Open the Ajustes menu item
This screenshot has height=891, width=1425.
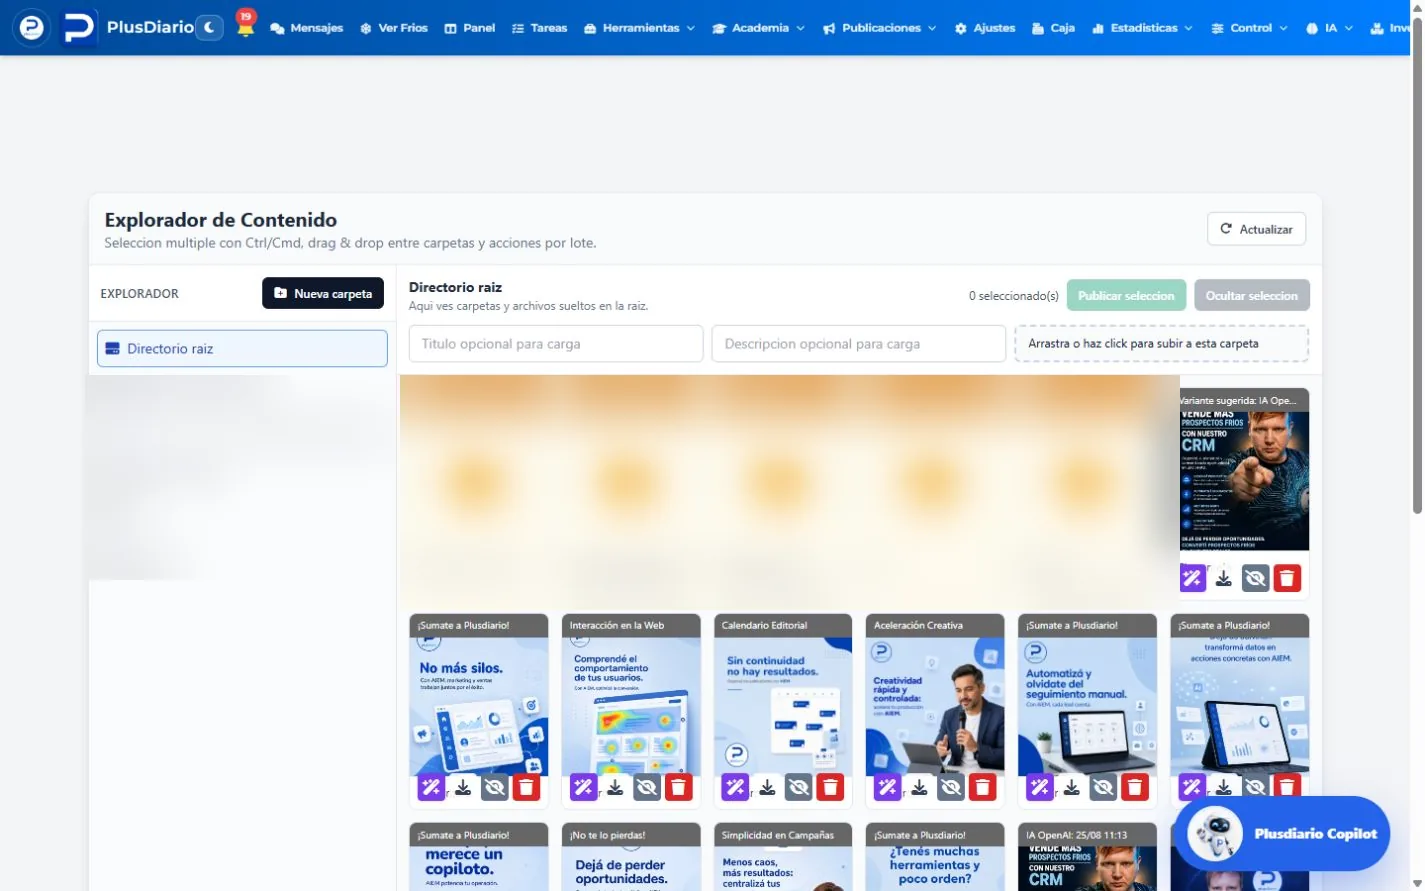(985, 28)
